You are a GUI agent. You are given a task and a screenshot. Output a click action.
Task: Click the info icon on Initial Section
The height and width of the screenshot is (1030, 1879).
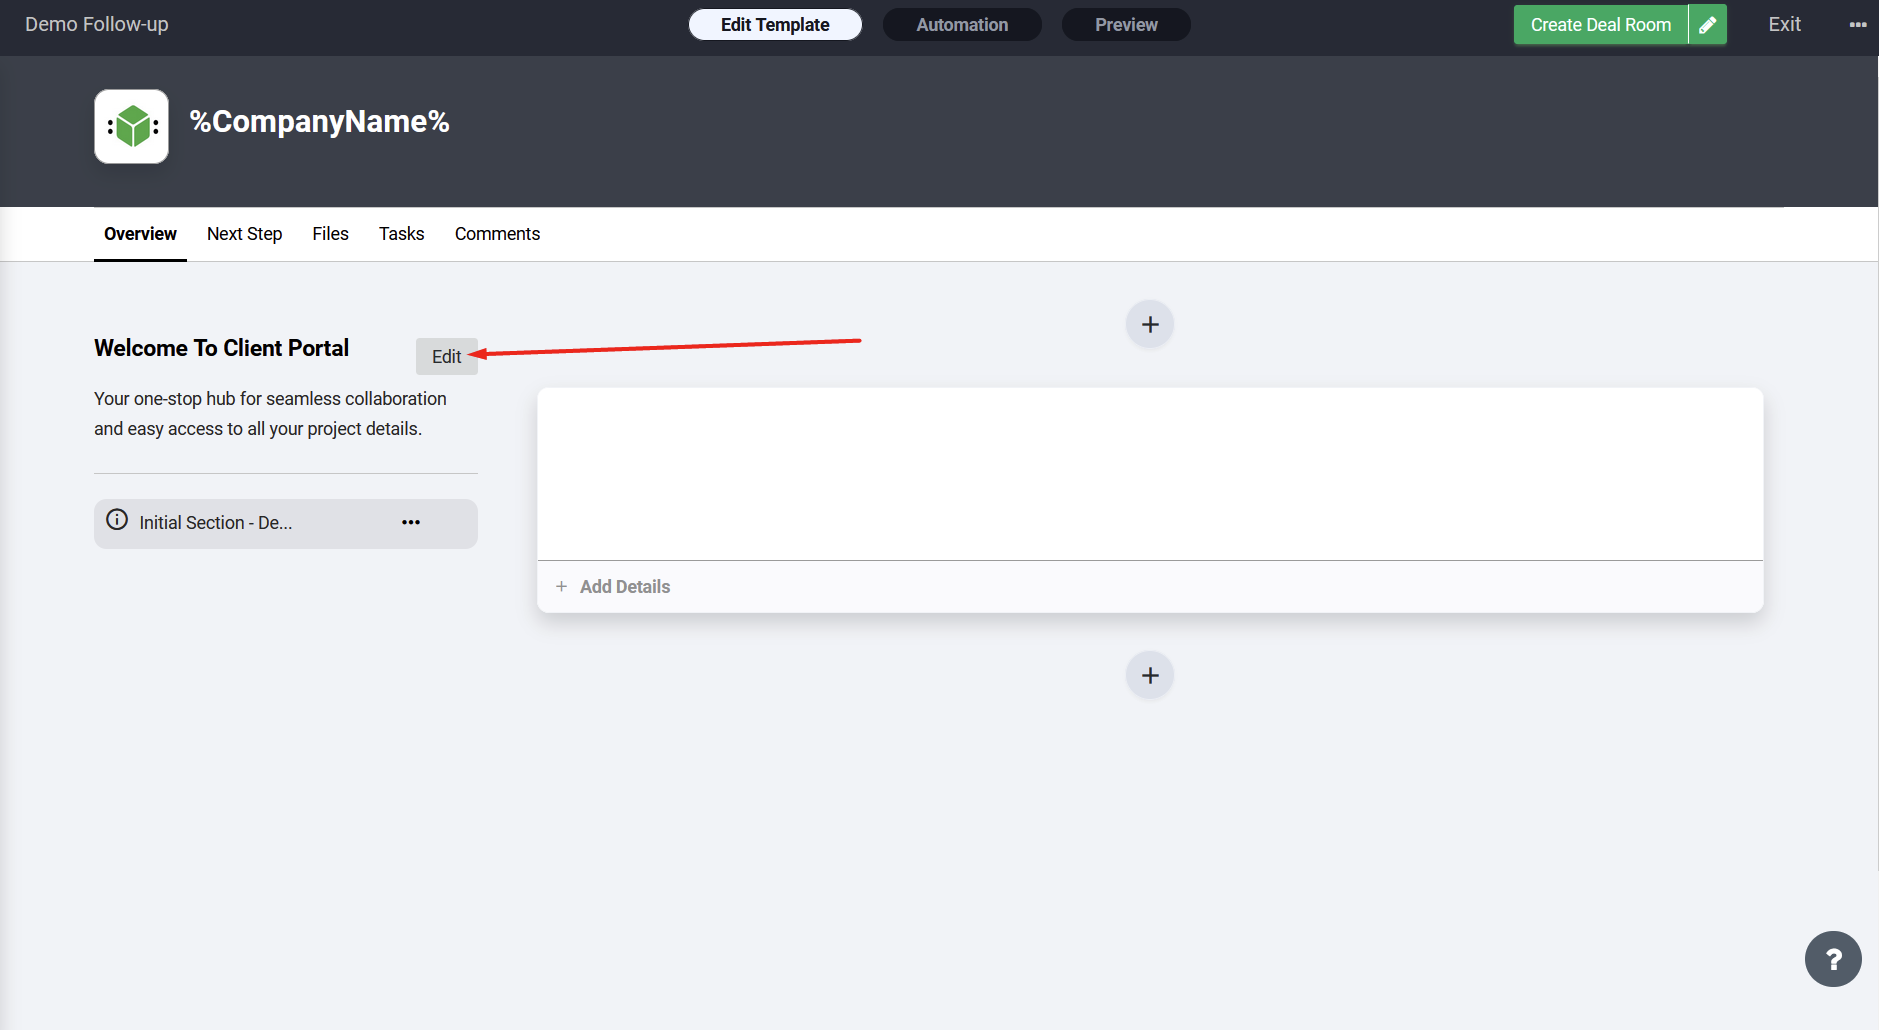(x=117, y=520)
